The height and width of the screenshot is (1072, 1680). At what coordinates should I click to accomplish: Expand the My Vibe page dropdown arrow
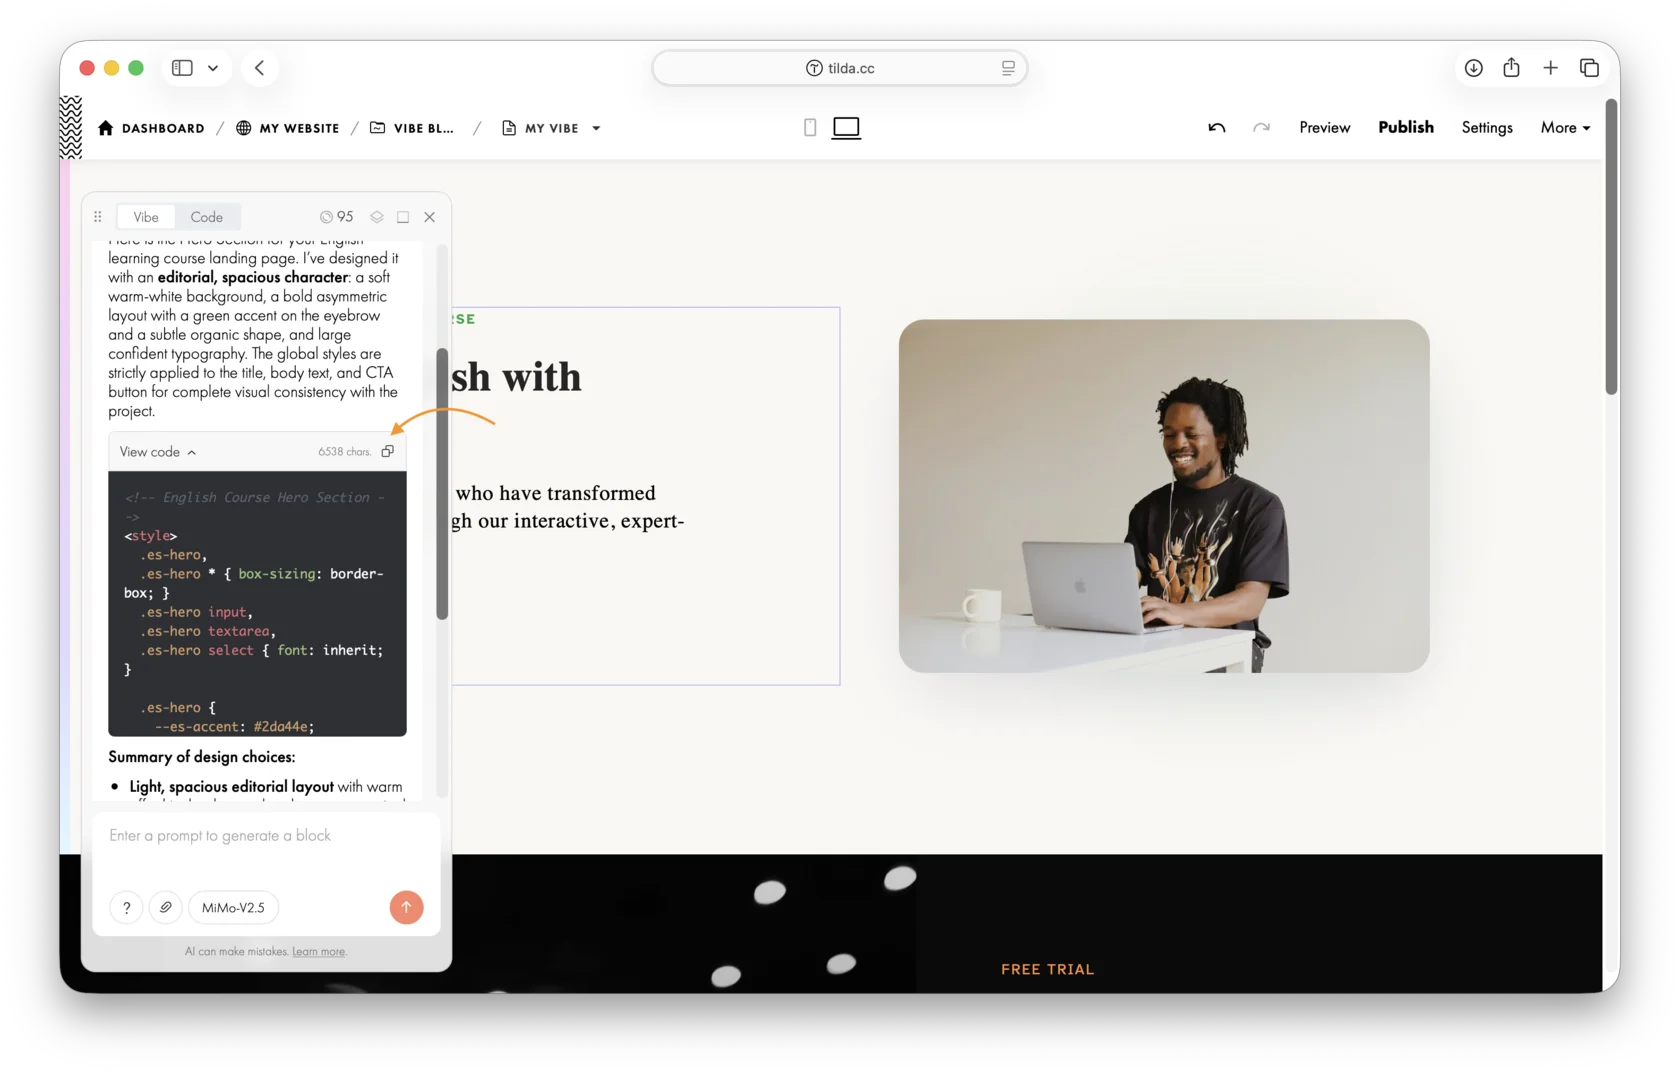pyautogui.click(x=596, y=128)
